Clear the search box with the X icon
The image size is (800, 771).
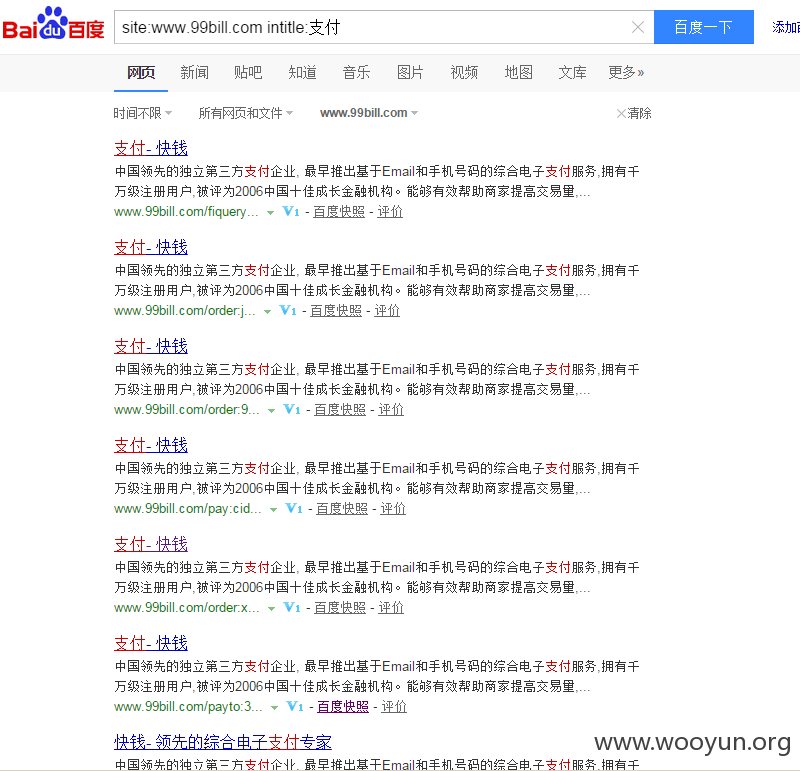(638, 27)
